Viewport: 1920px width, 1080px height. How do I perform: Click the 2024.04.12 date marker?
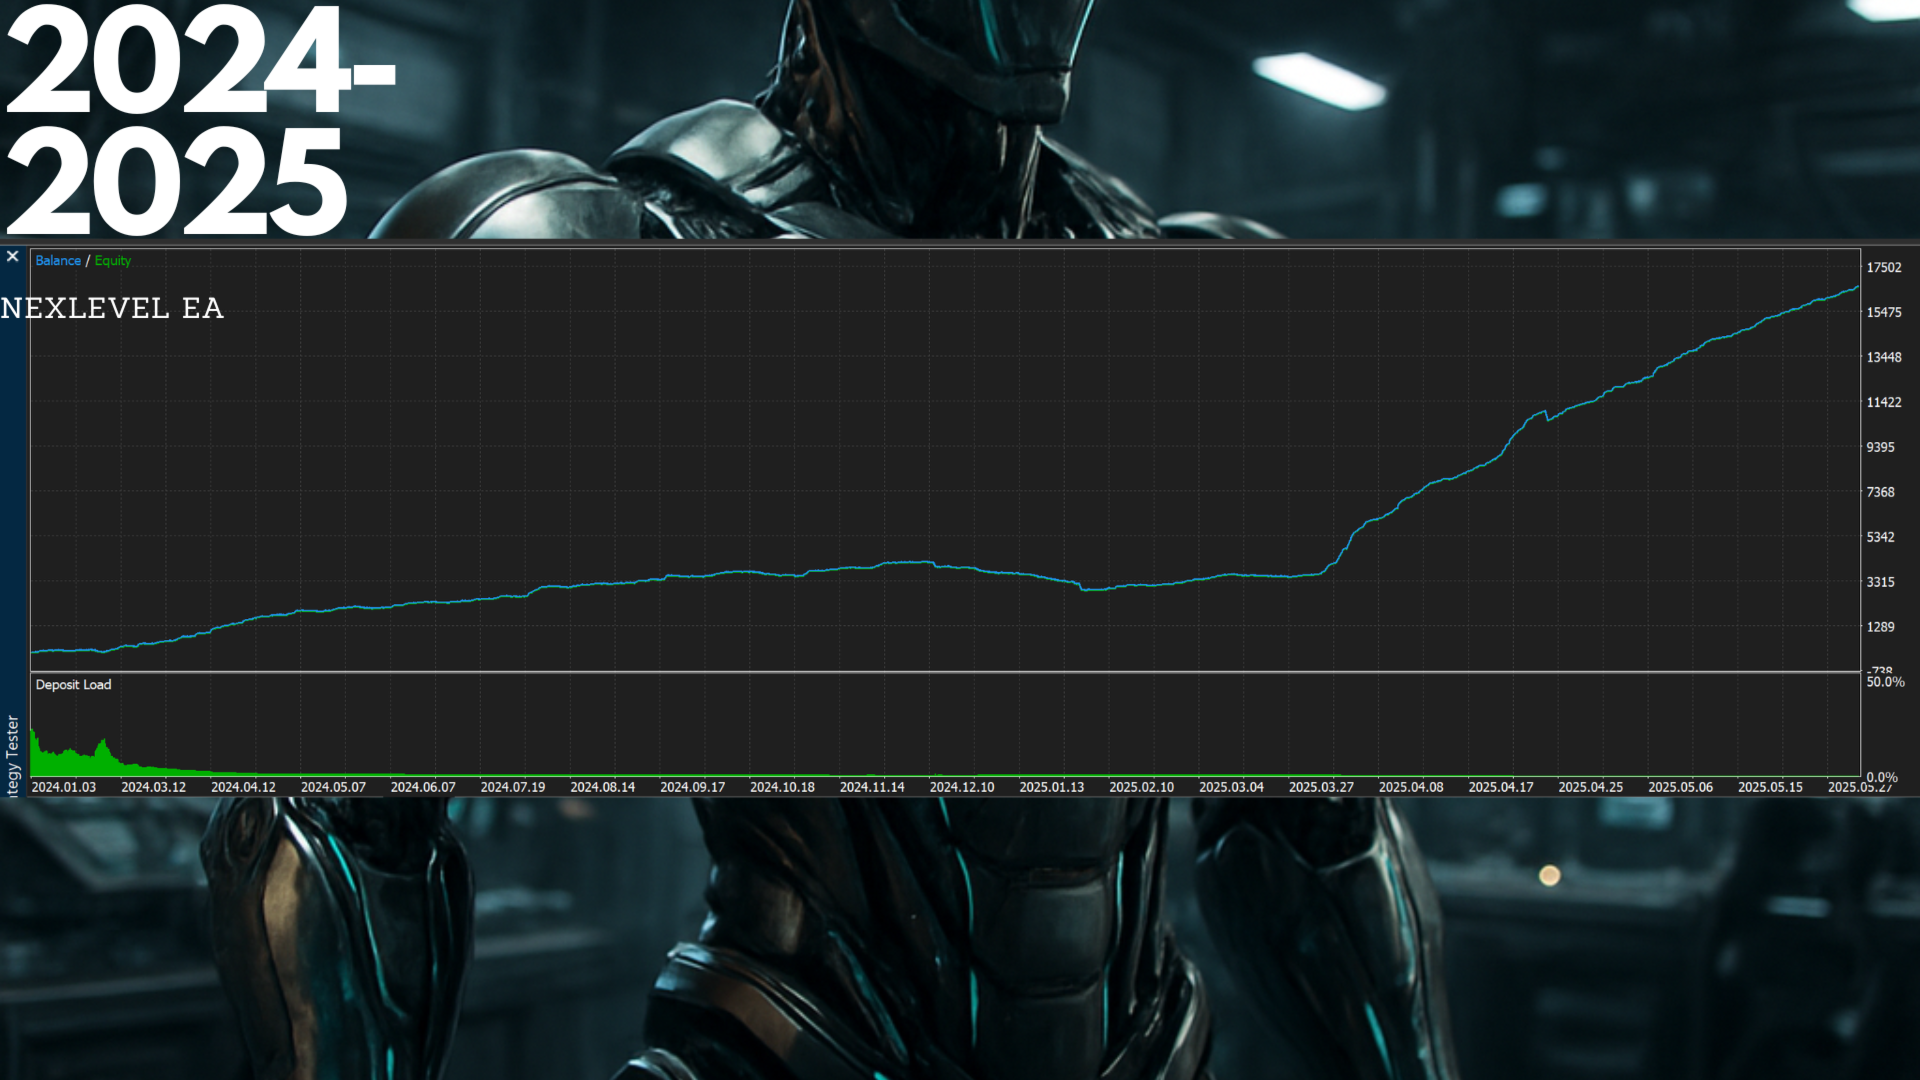tap(243, 787)
